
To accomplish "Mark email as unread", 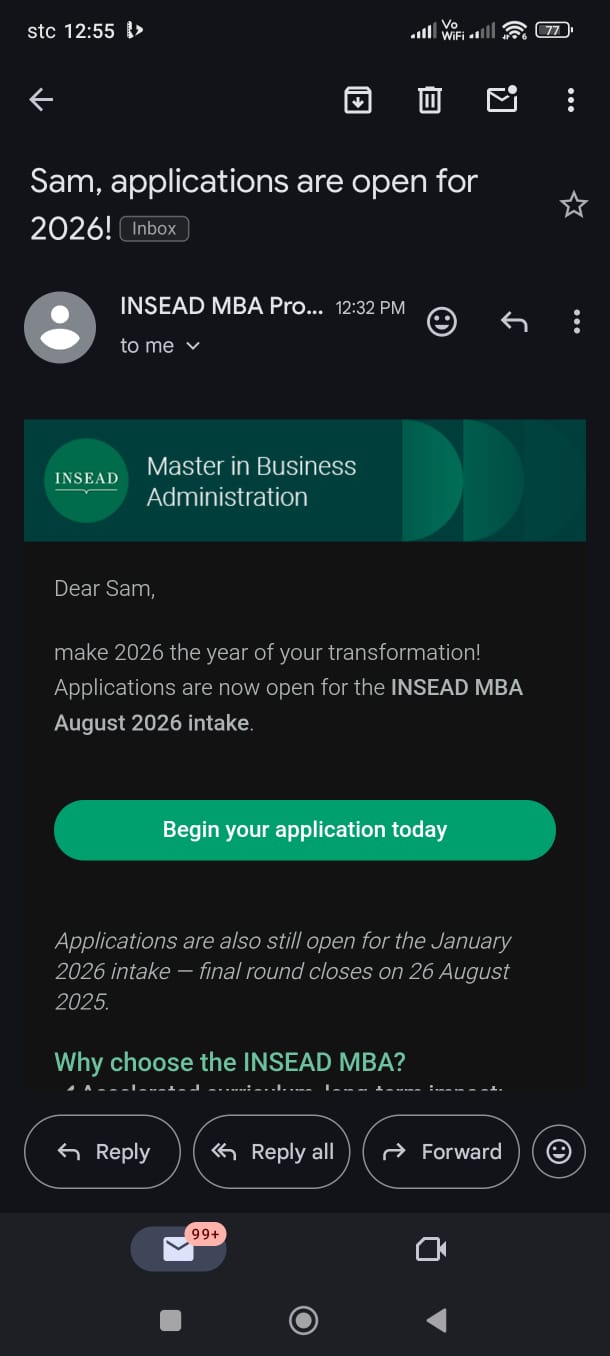I will pos(501,99).
